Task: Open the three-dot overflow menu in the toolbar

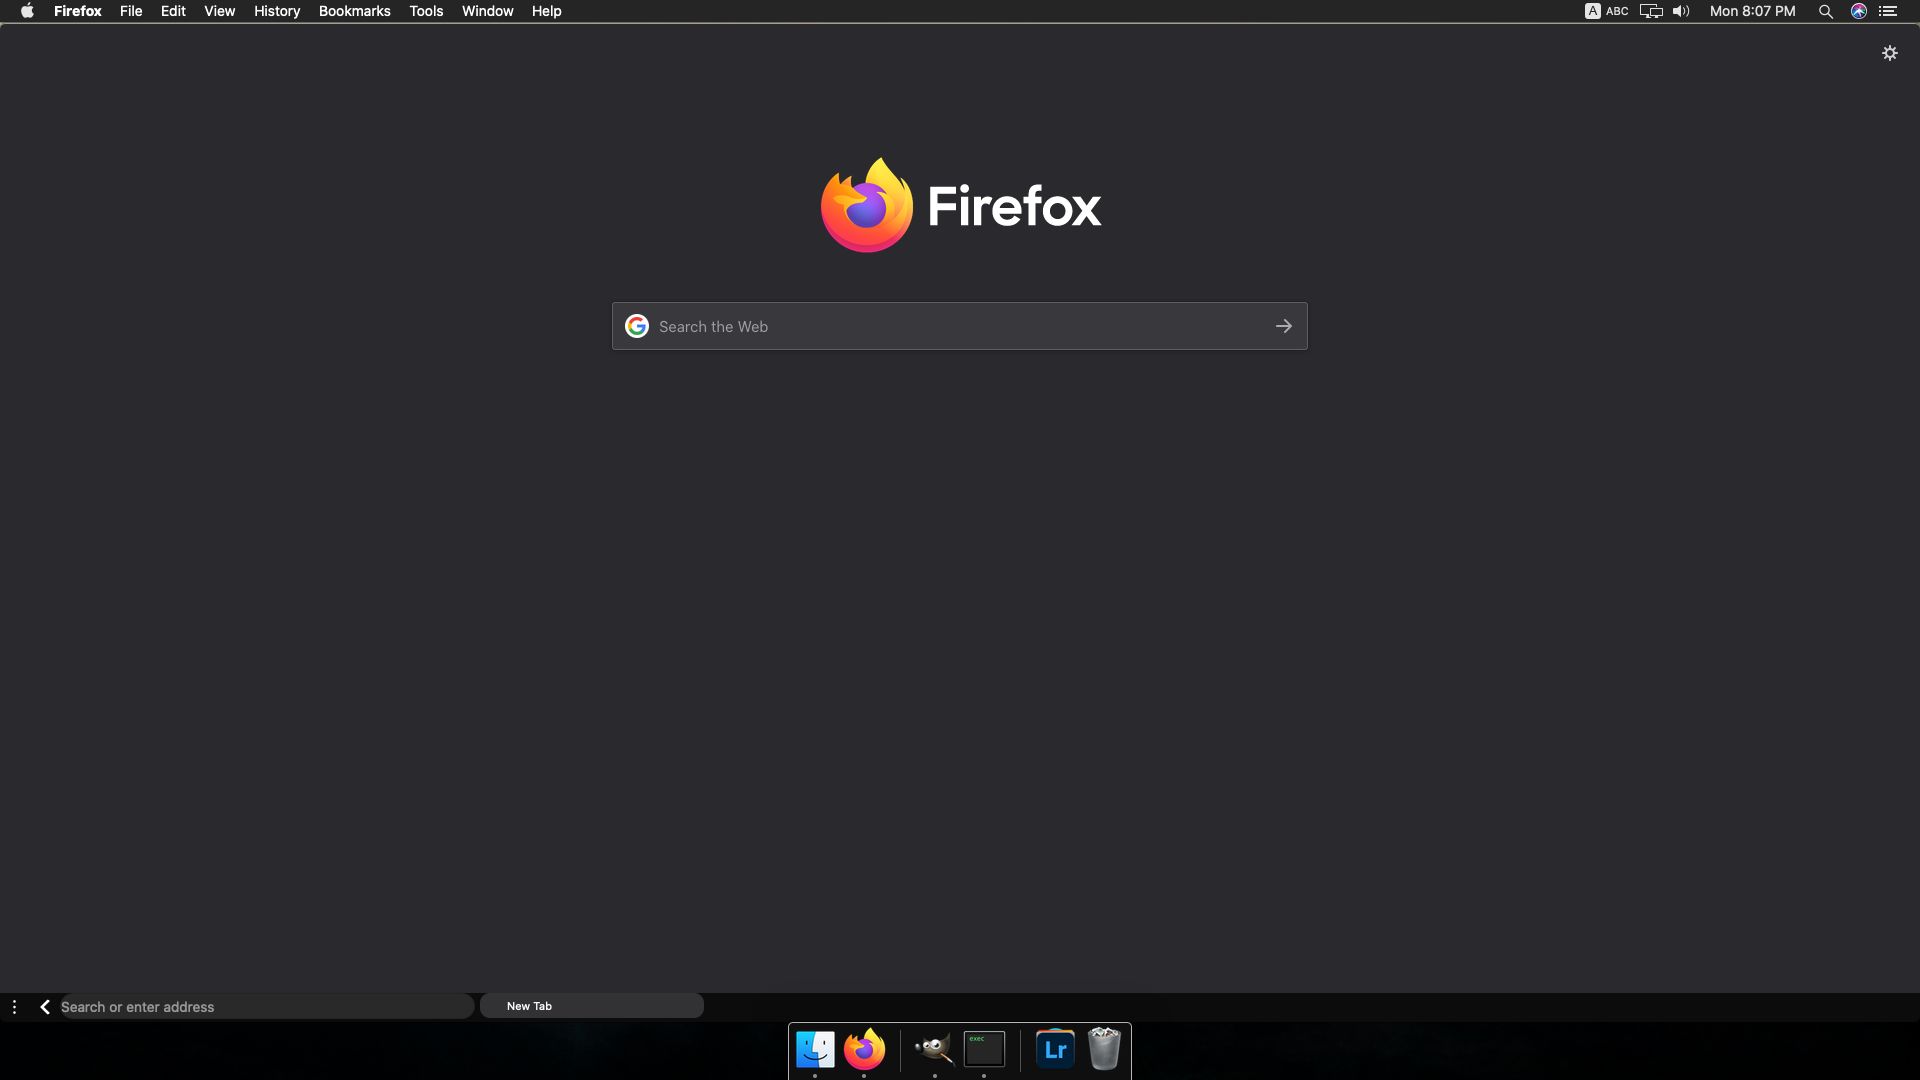Action: (14, 1006)
